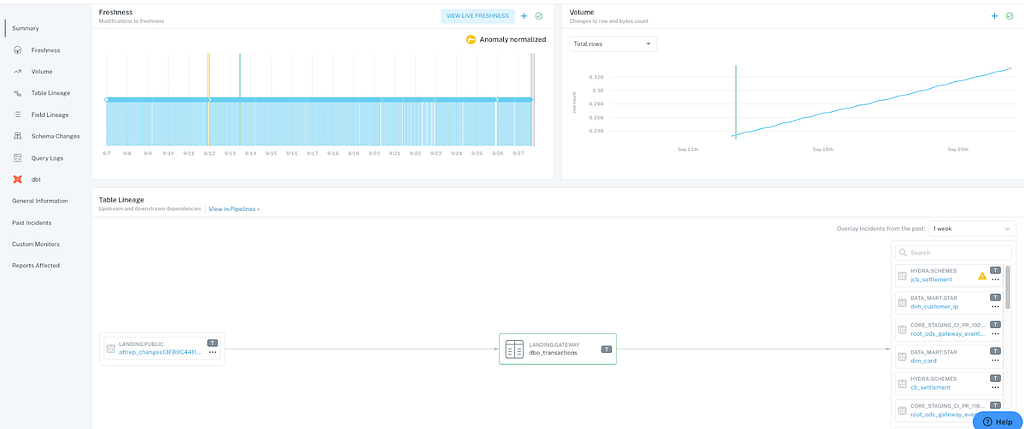Open the Total rows dropdown
This screenshot has height=429, width=1024.
pos(613,44)
